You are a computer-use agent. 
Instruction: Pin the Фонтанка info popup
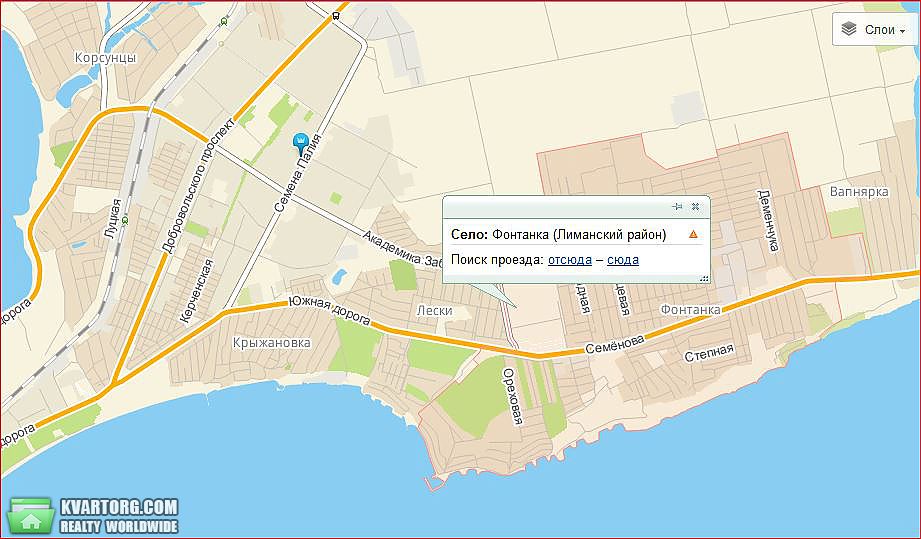click(x=677, y=207)
